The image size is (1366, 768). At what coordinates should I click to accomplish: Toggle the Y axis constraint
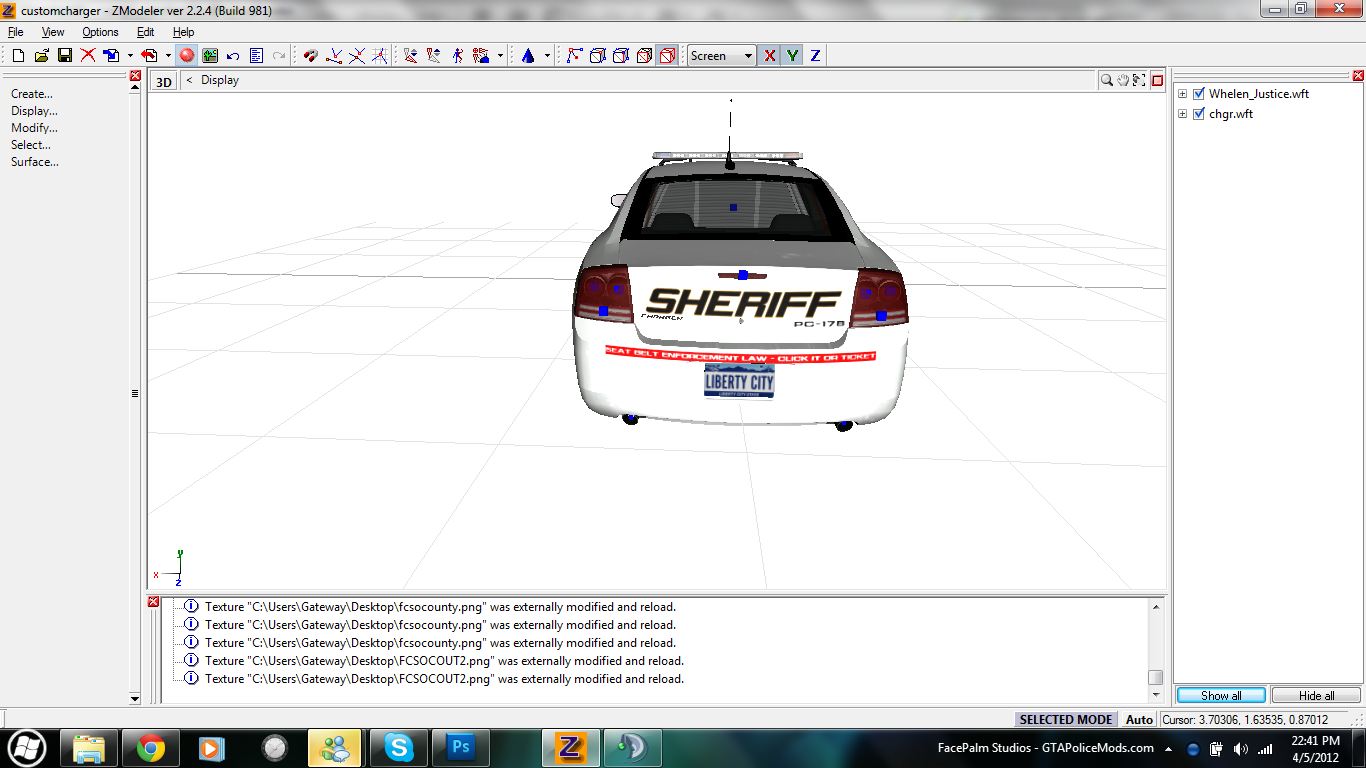tap(792, 56)
